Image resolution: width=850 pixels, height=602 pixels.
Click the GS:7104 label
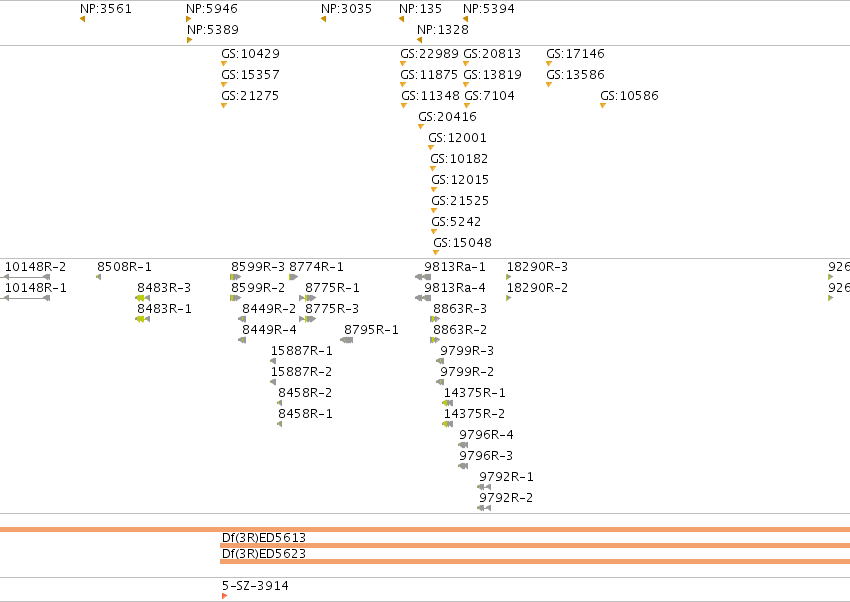click(x=490, y=96)
